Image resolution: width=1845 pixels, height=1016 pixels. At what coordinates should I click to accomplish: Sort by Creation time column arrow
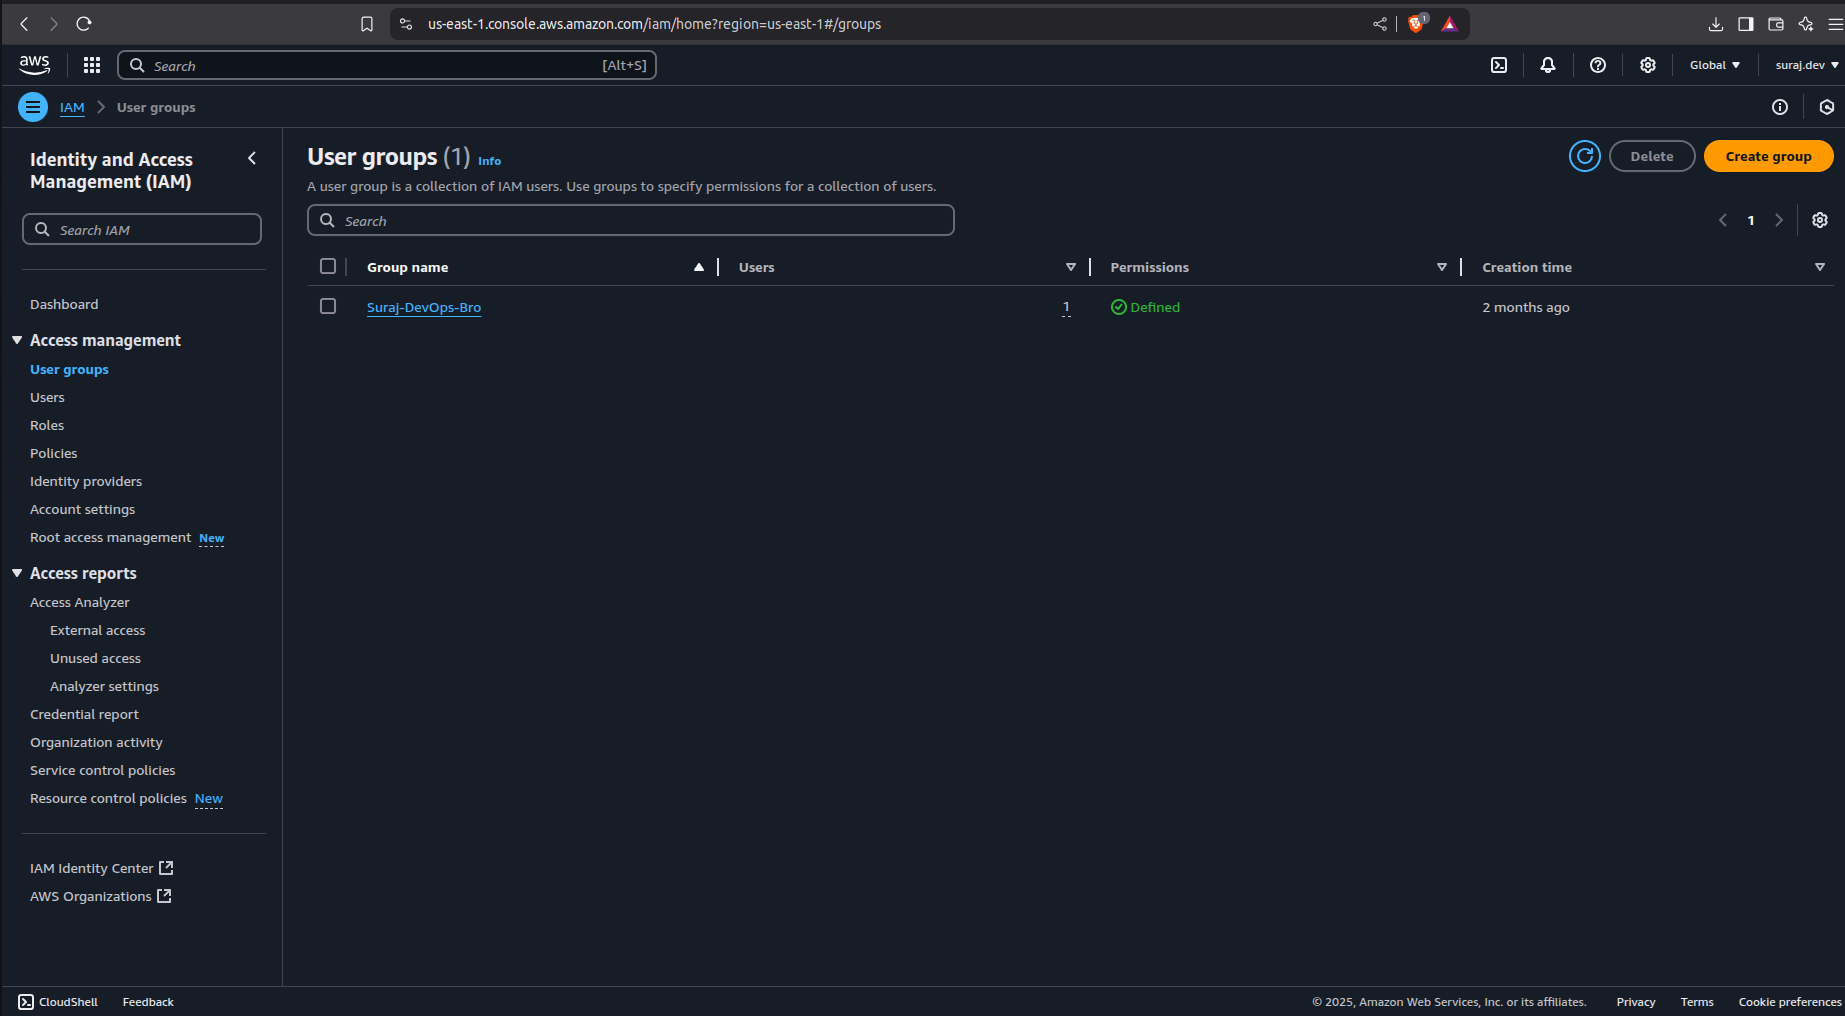click(1820, 267)
